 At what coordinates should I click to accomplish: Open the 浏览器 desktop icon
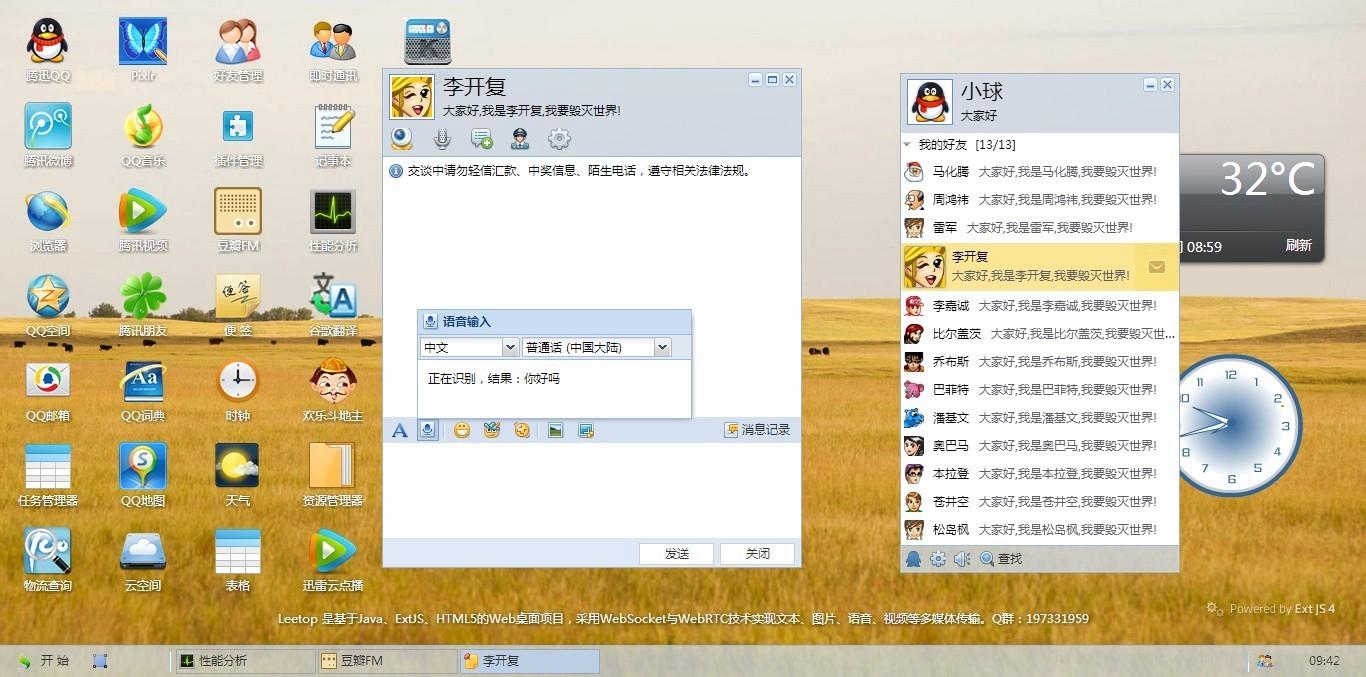[48, 220]
